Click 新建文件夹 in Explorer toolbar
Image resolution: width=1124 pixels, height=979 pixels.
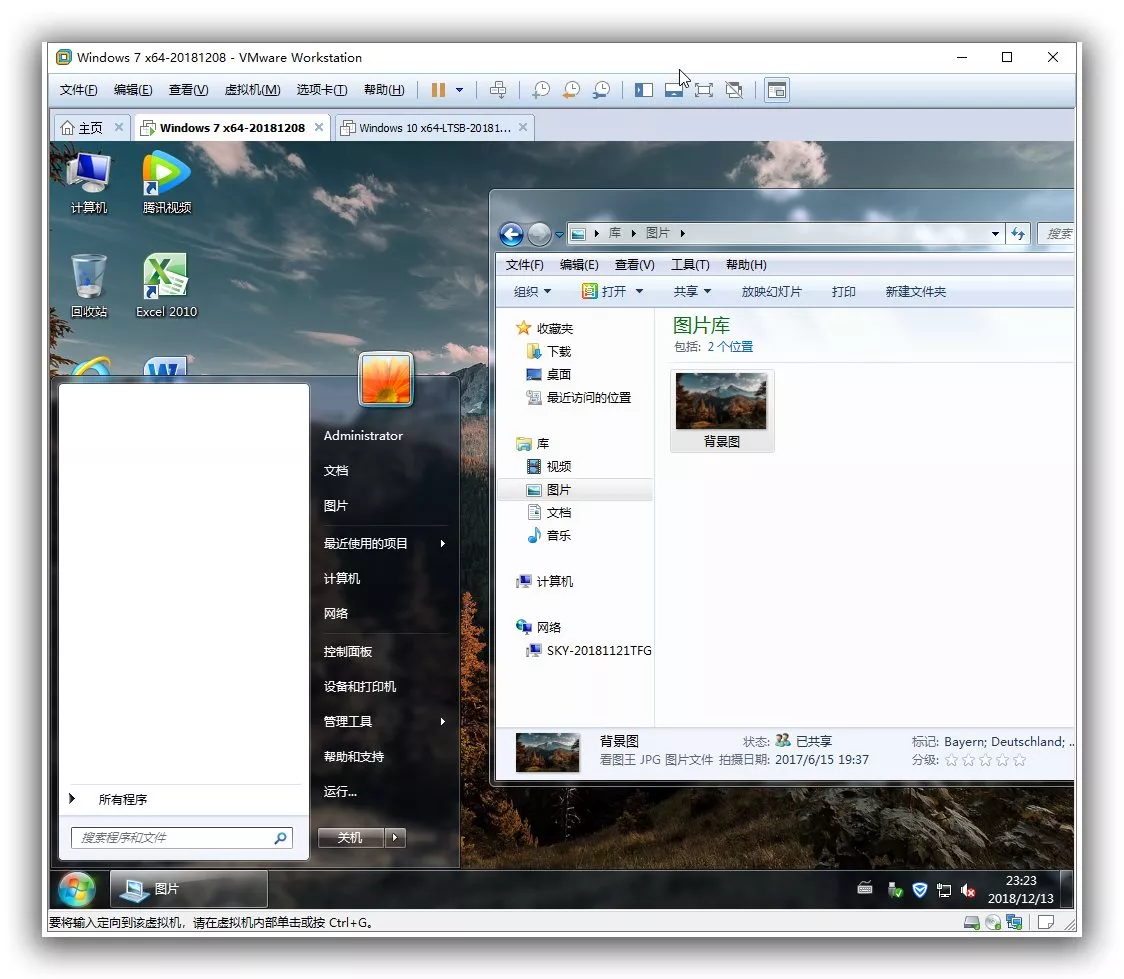coord(915,292)
